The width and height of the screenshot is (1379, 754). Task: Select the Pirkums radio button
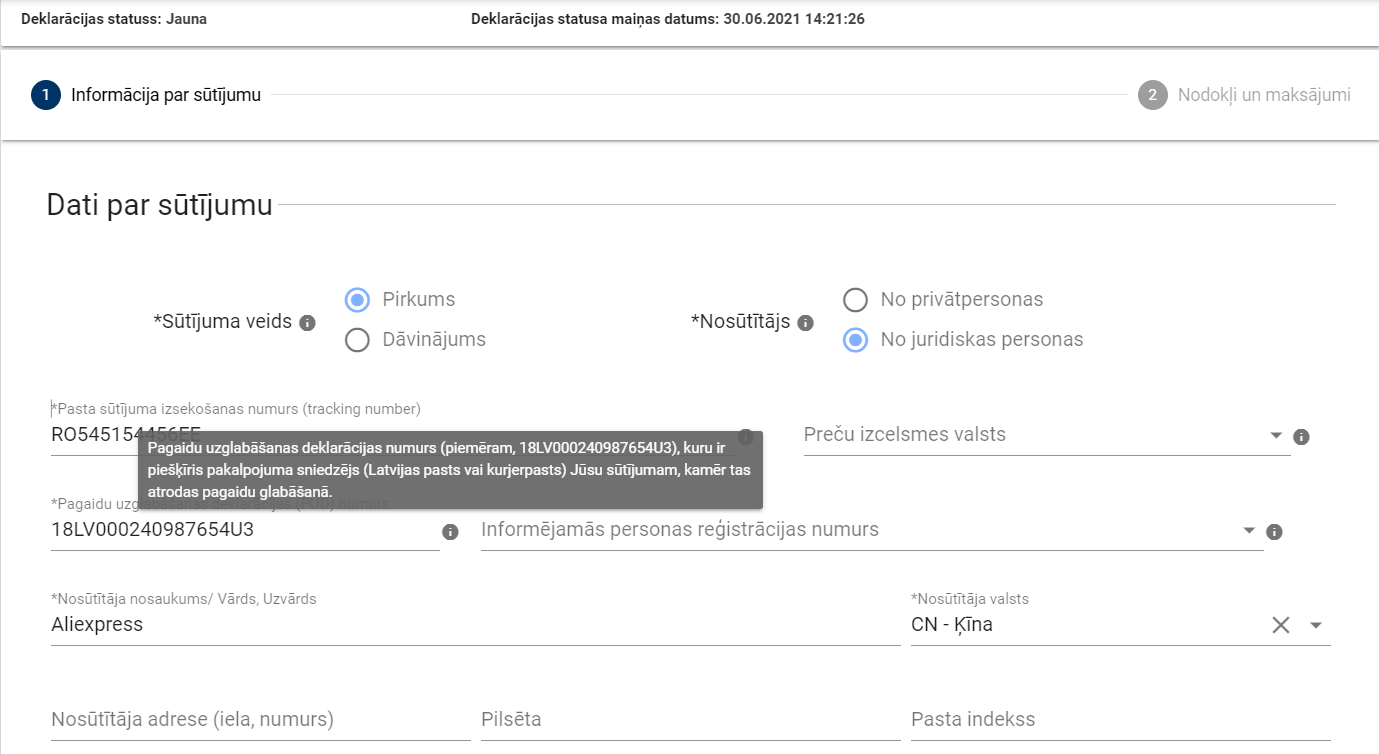point(357,299)
